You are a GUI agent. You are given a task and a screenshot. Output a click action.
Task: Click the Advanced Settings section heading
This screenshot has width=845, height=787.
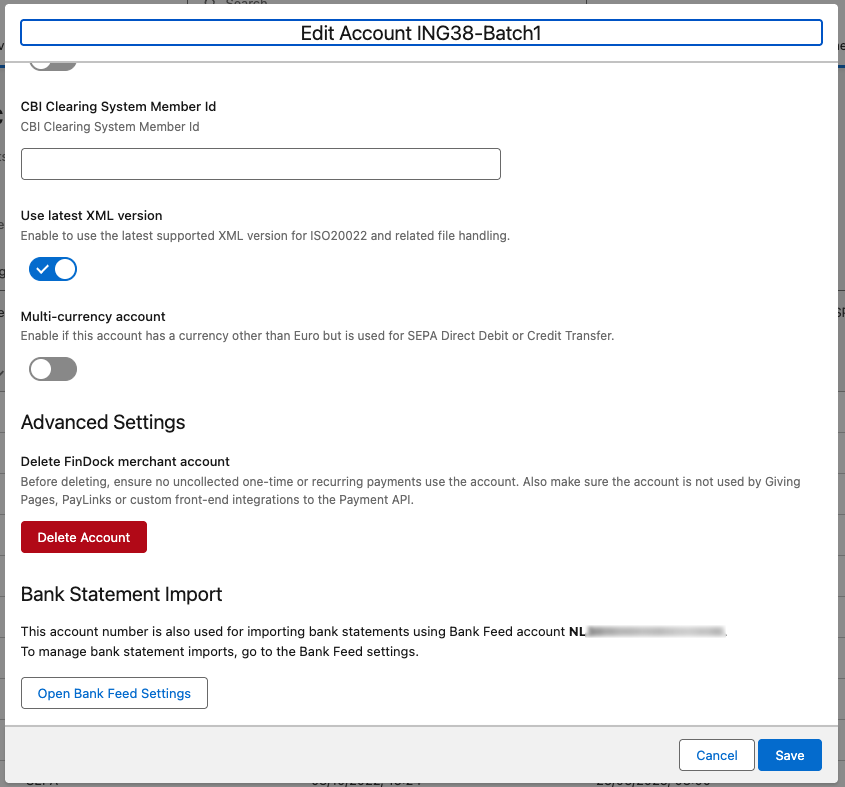(x=103, y=422)
